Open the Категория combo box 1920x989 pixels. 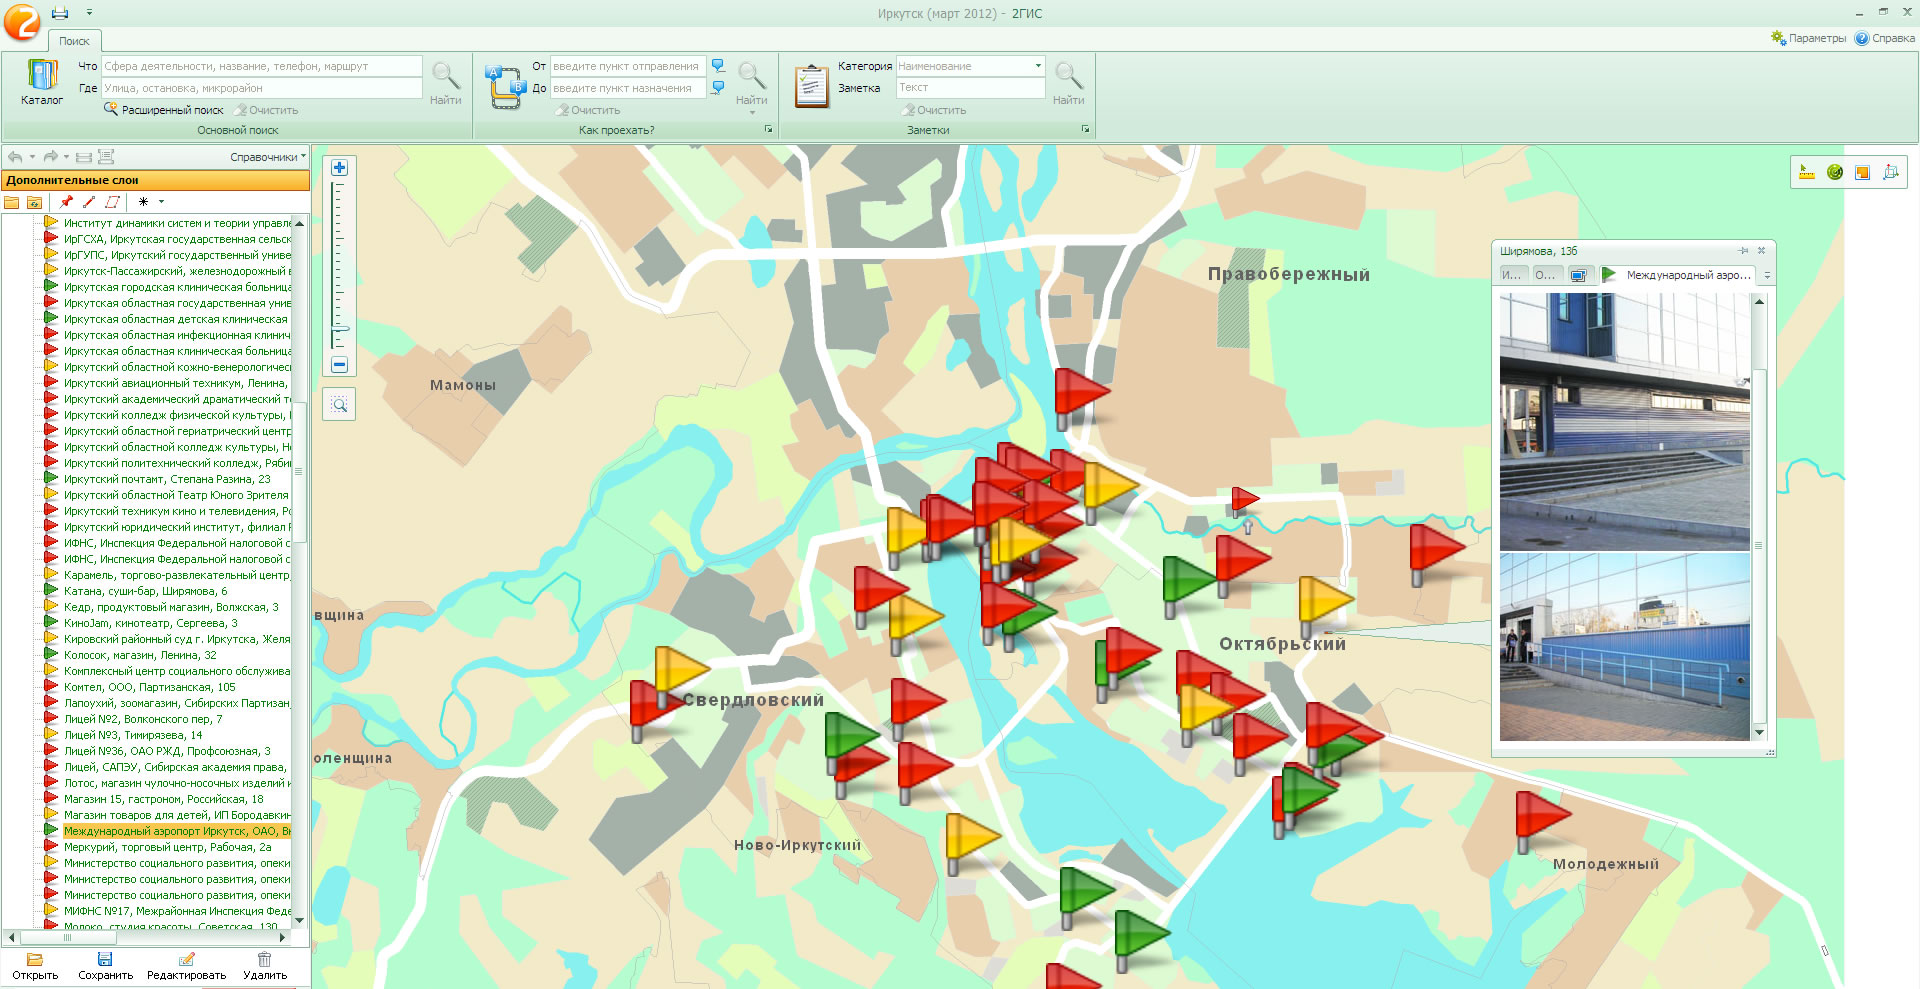pyautogui.click(x=970, y=66)
